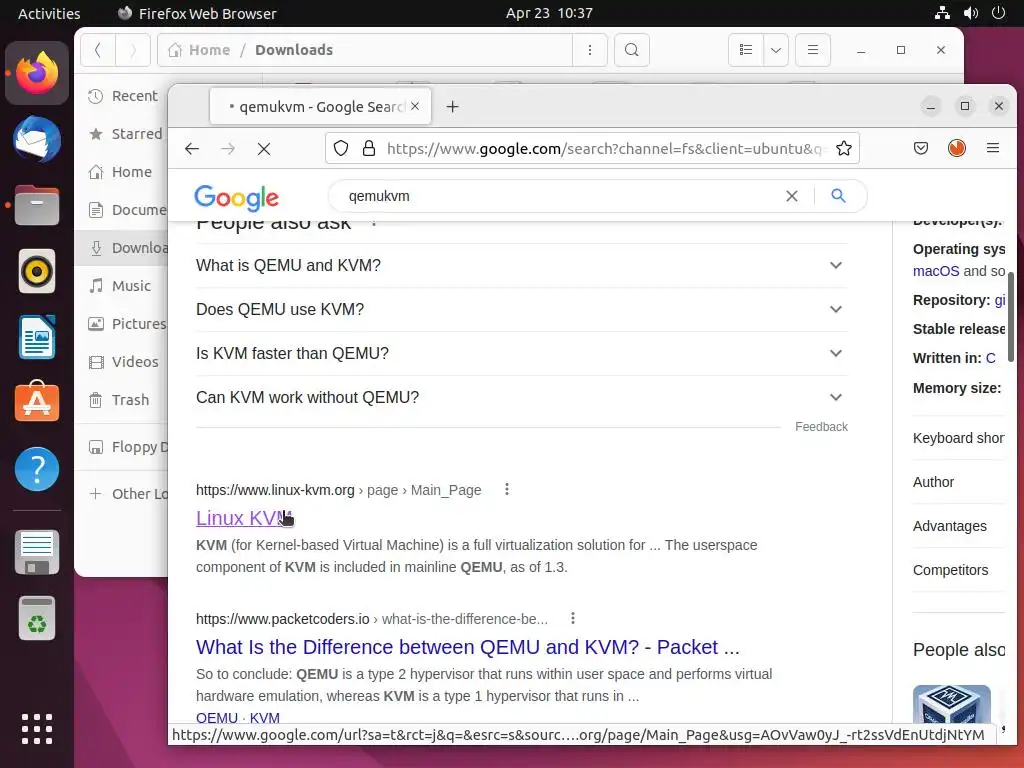Viewport: 1024px width, 768px height.
Task: Open Help from the dock
Action: point(37,468)
